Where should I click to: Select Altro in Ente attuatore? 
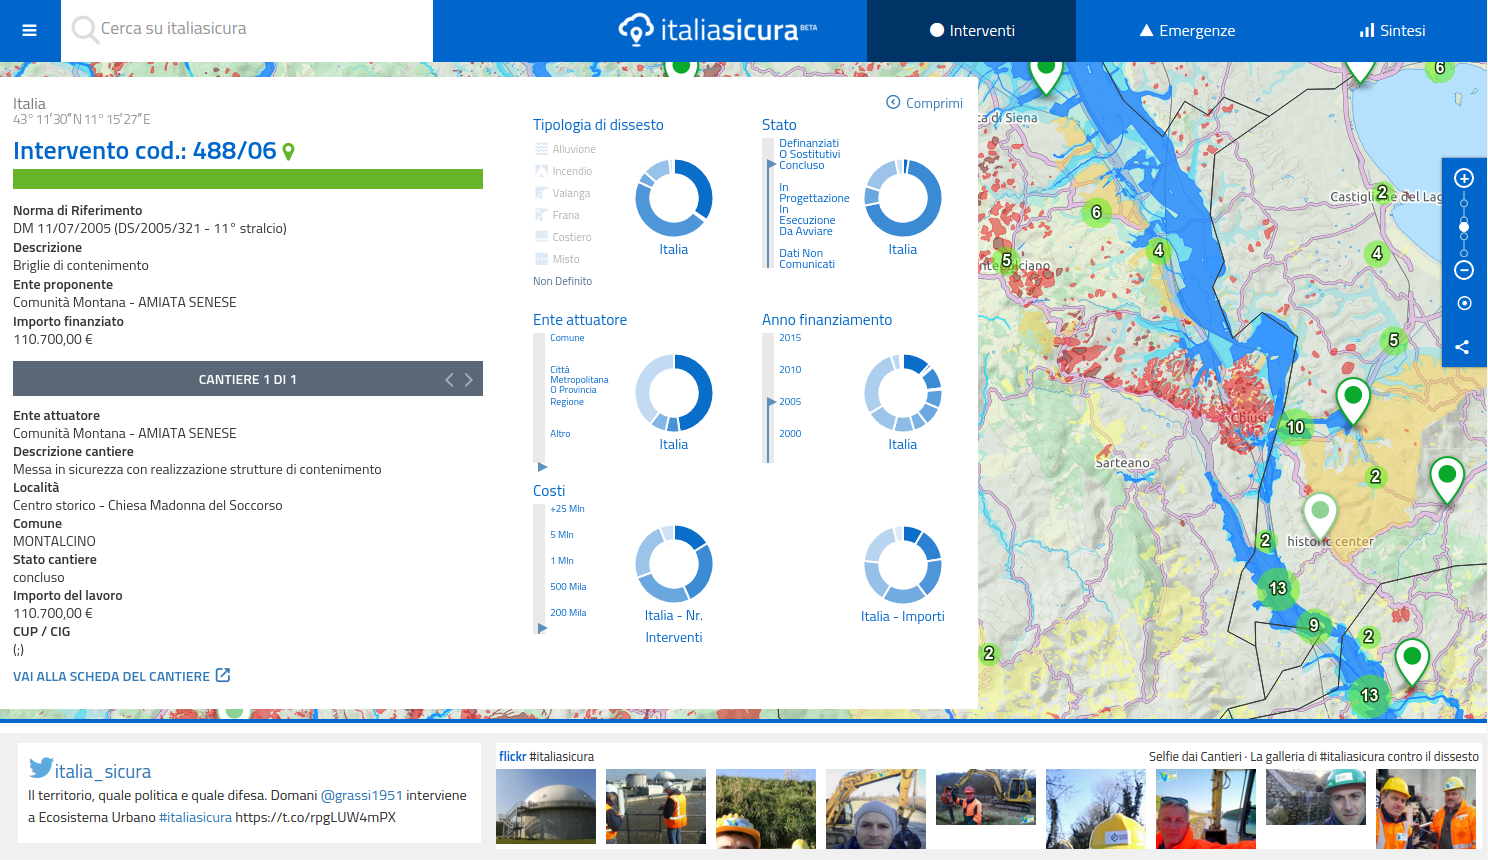(560, 434)
